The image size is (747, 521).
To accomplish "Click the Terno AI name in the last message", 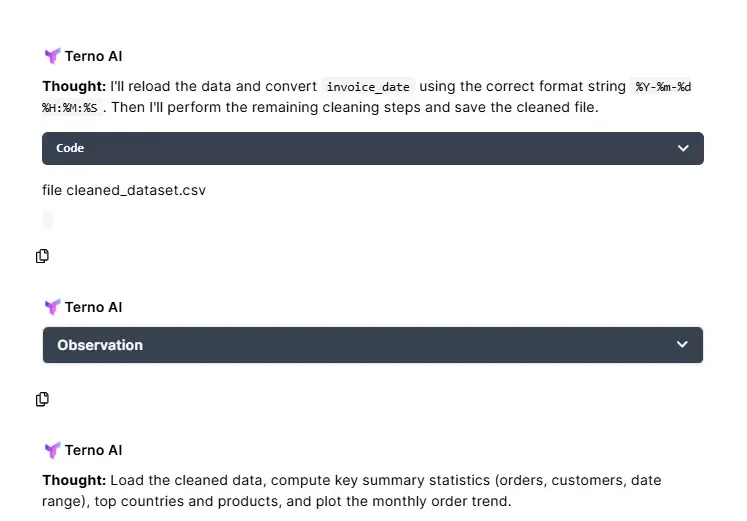I will [x=94, y=450].
